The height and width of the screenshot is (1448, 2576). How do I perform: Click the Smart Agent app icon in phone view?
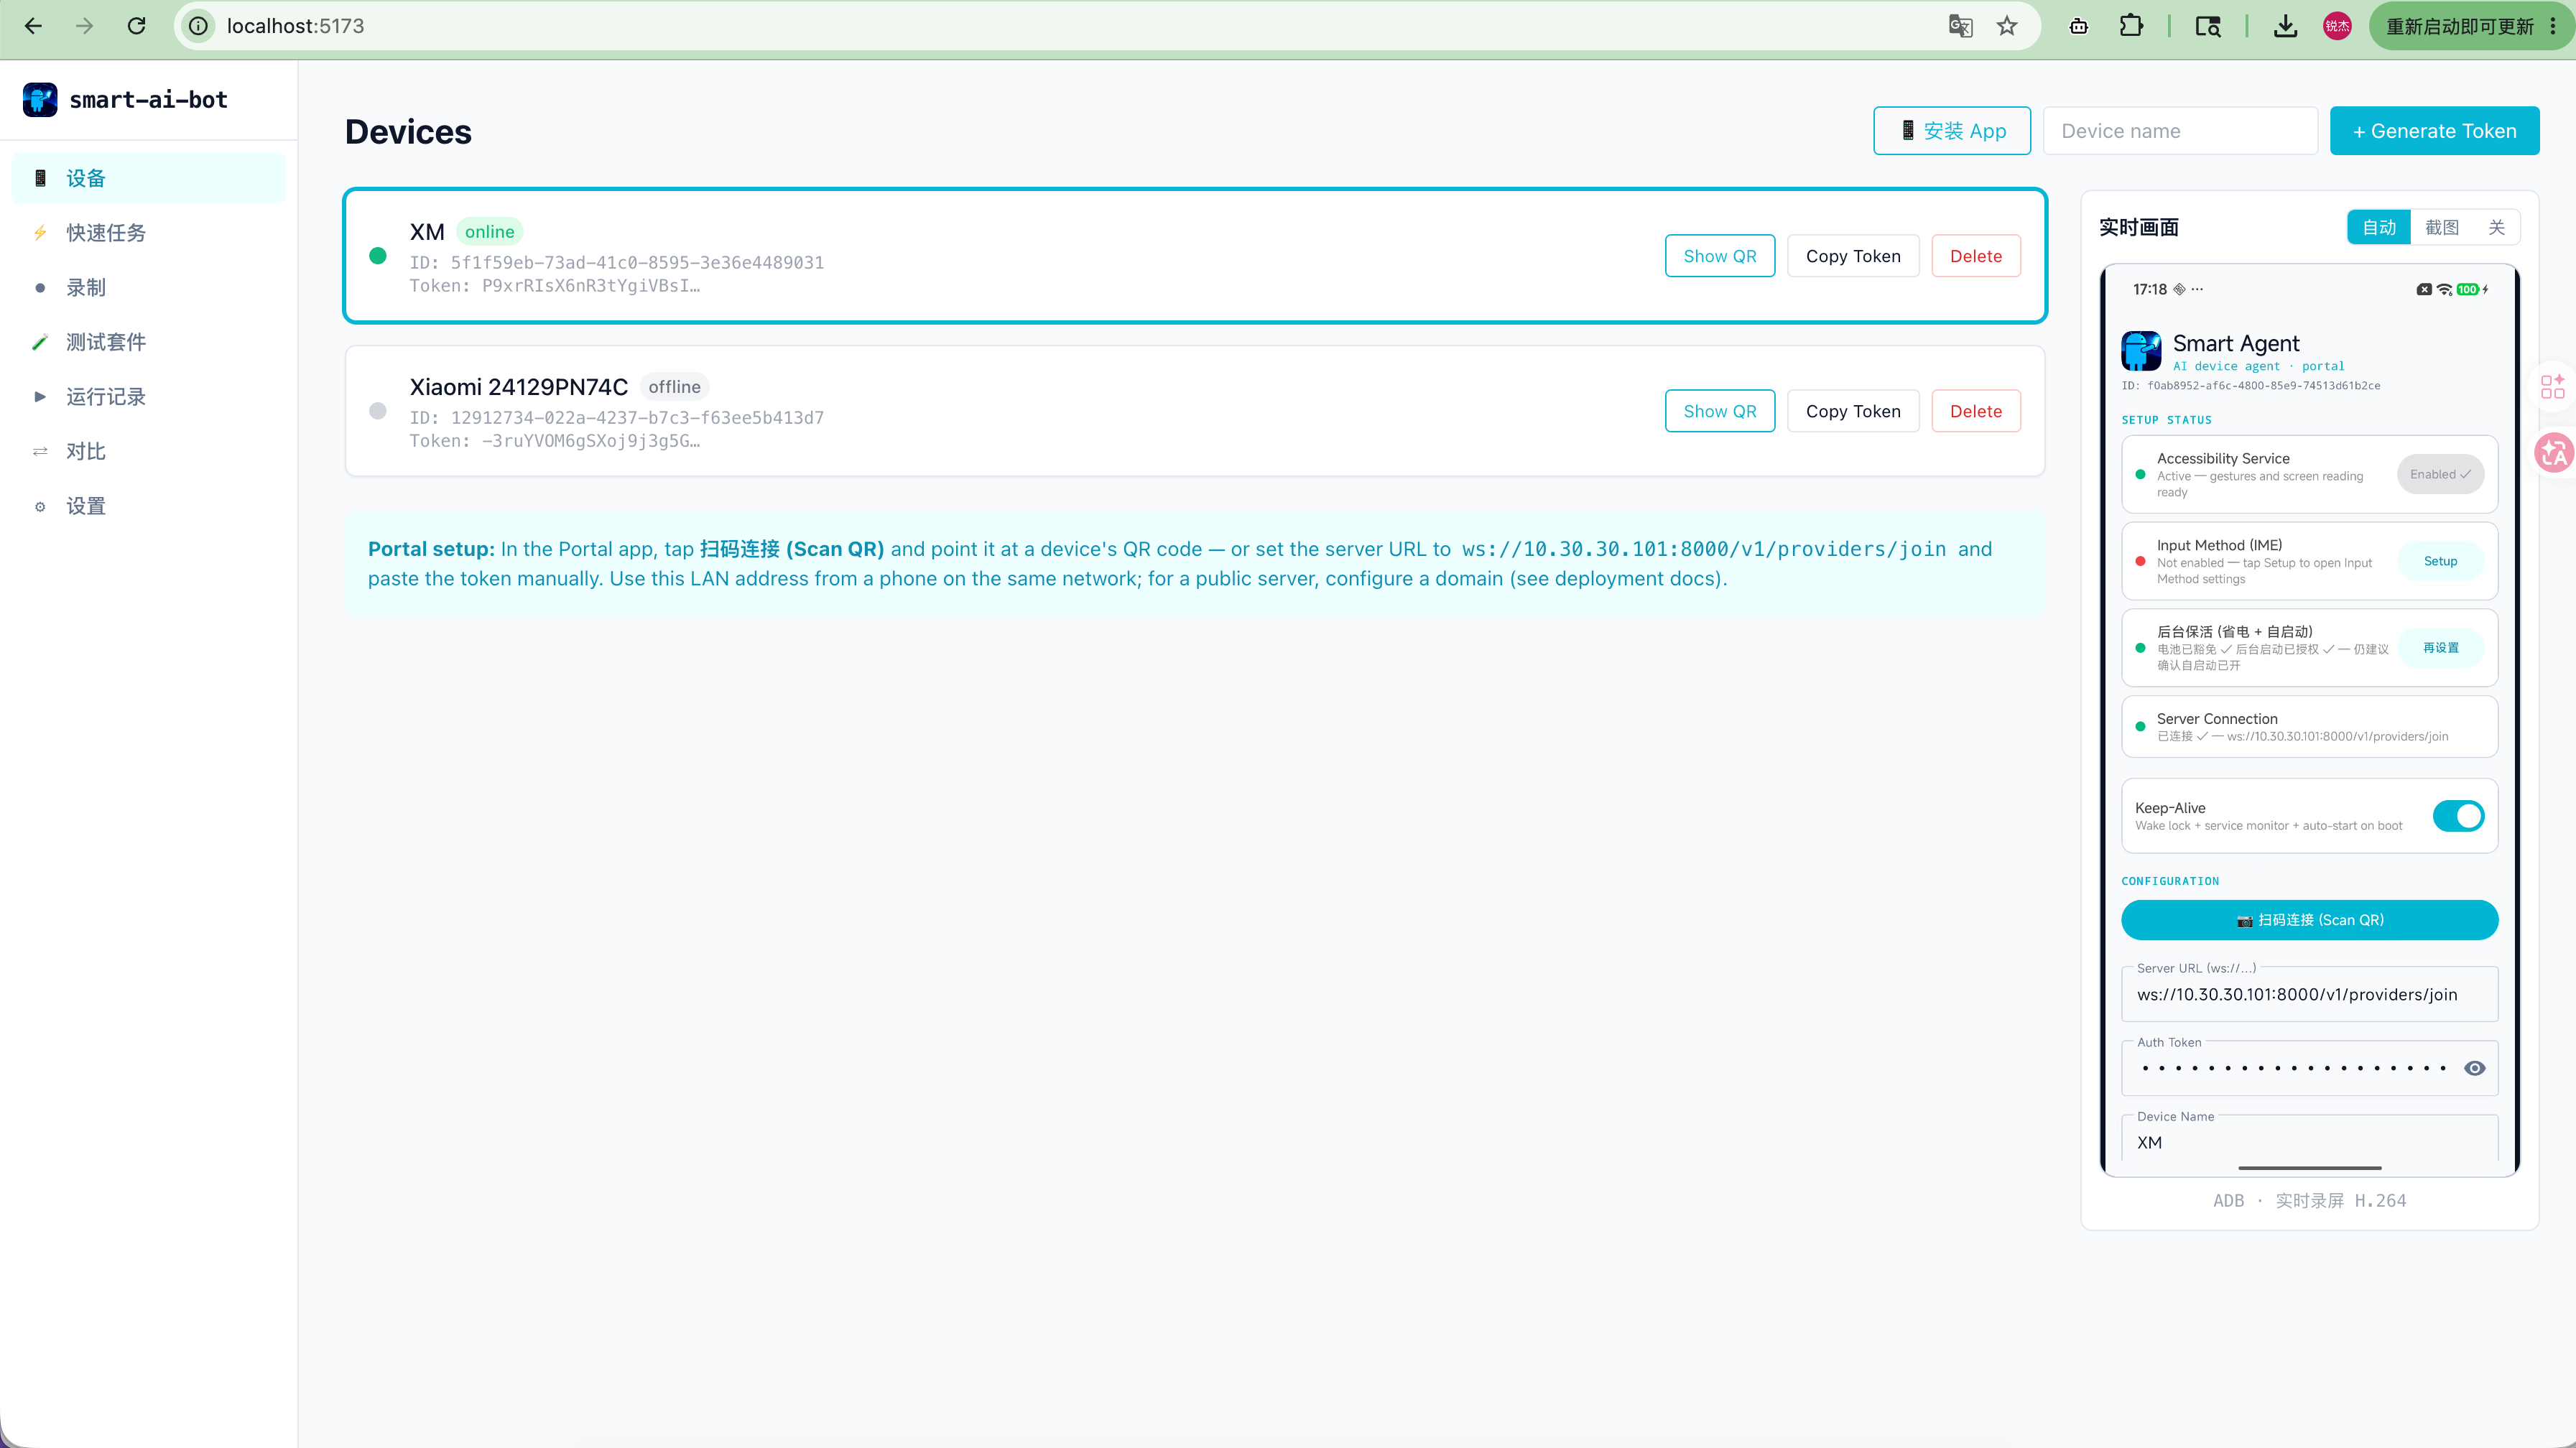[2141, 351]
